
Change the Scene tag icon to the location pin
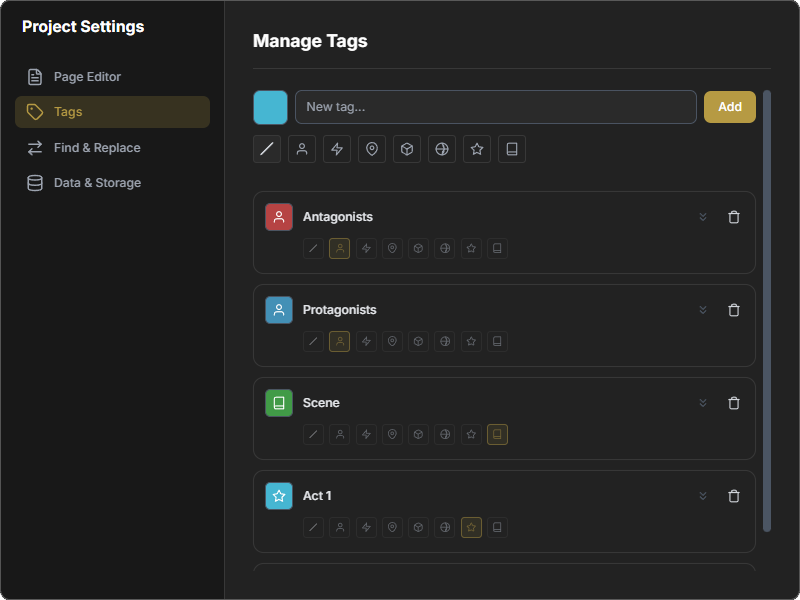[392, 434]
